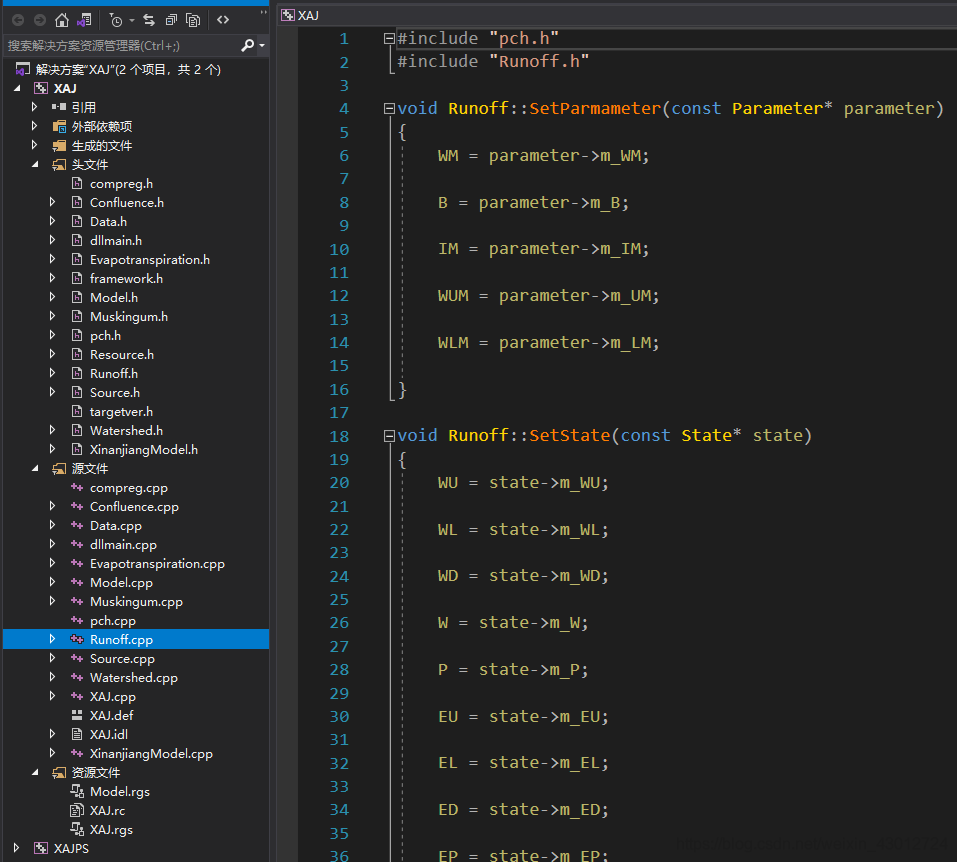
Task: Collapse the SetState function code block
Action: coord(389,436)
